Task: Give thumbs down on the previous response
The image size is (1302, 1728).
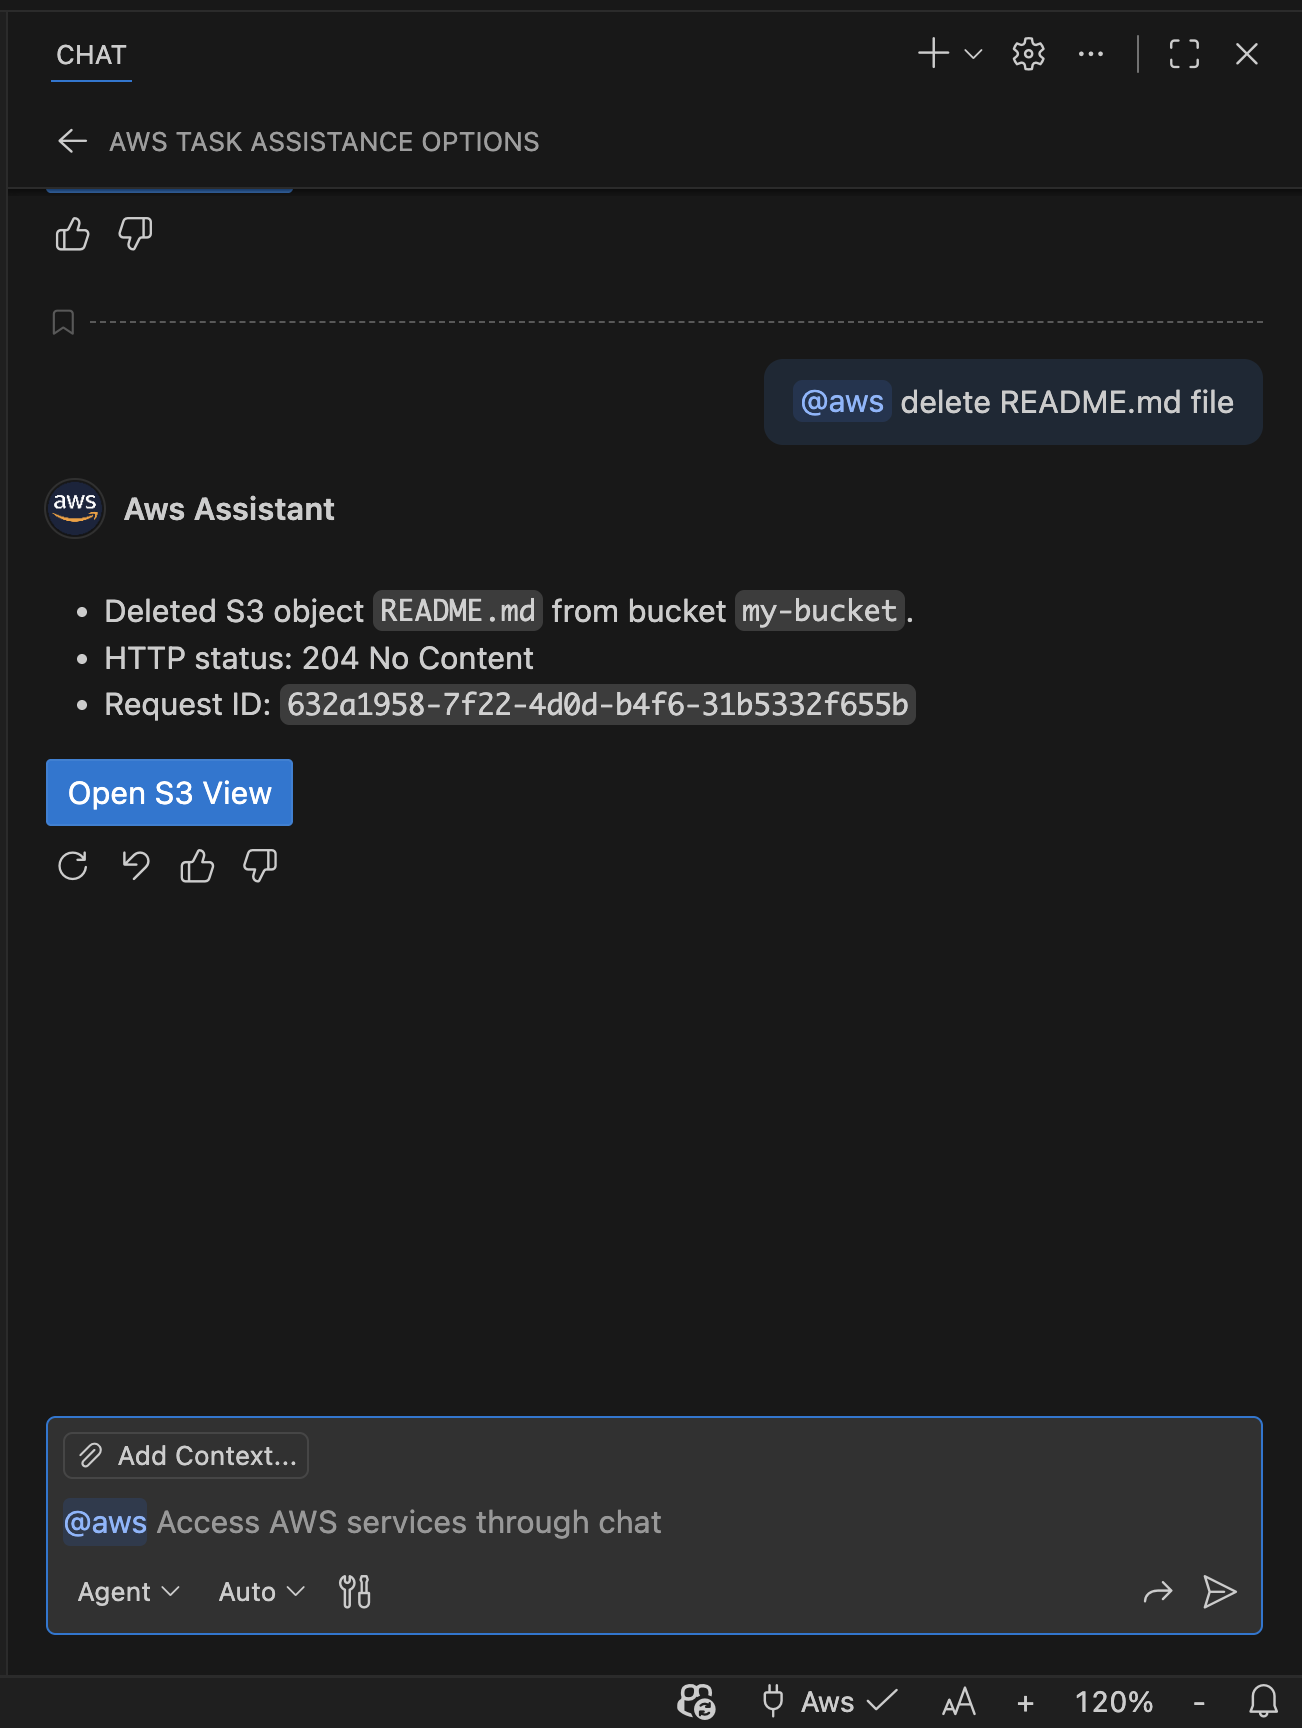Action: tap(135, 235)
